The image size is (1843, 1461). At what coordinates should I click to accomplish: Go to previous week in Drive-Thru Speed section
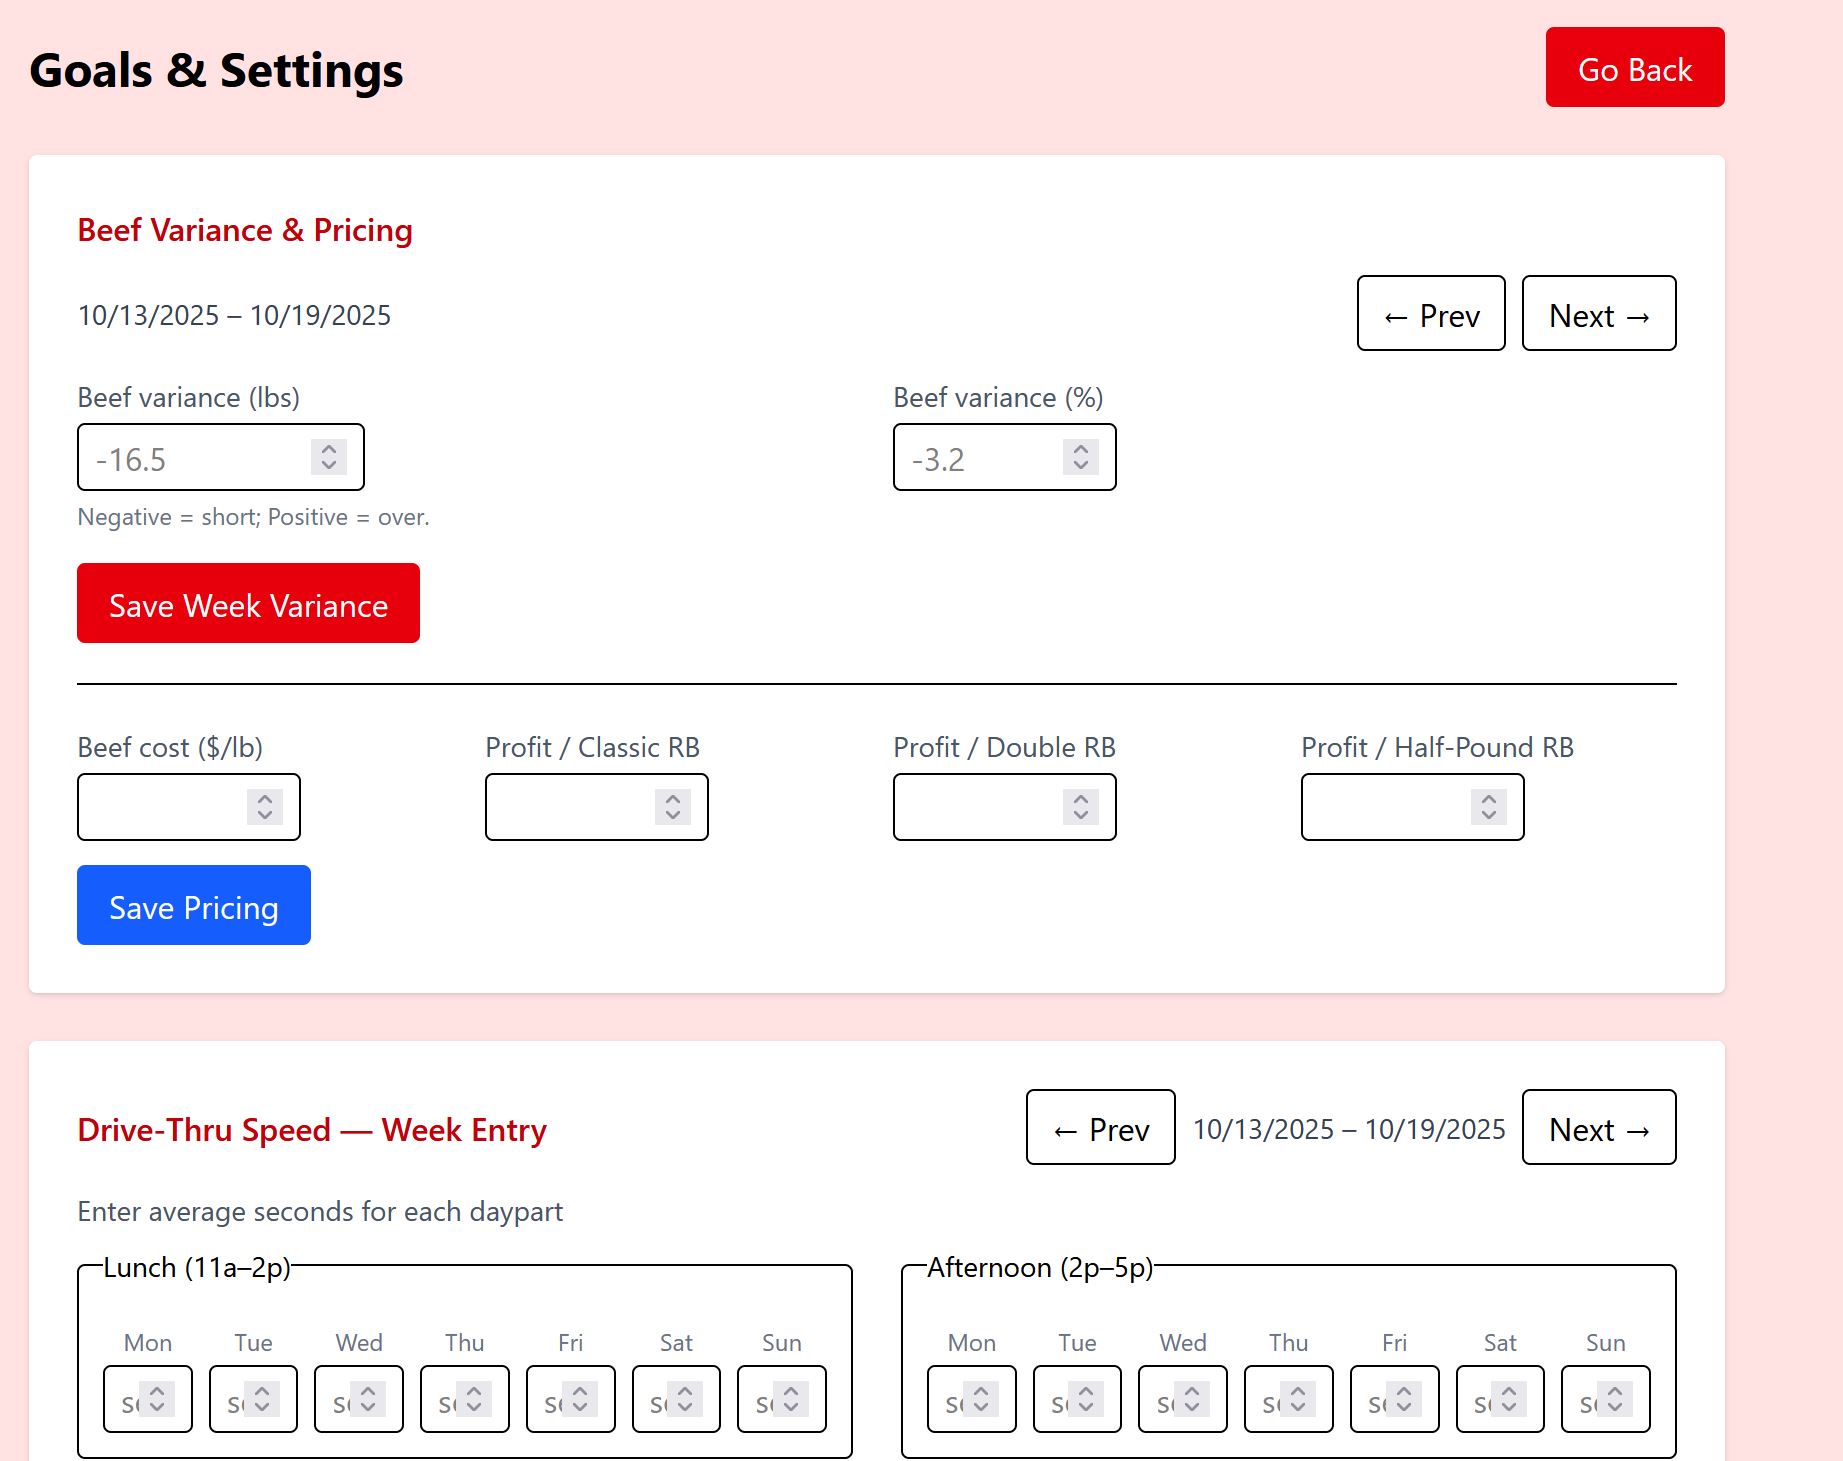1101,1127
